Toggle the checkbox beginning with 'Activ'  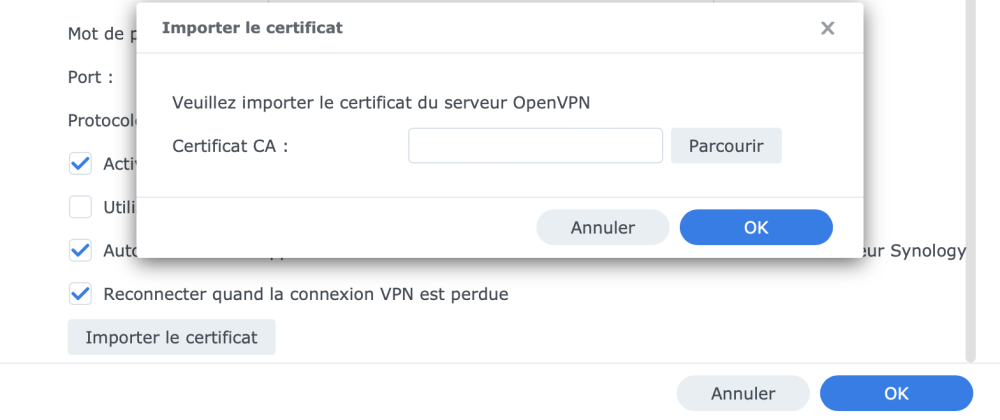click(80, 164)
